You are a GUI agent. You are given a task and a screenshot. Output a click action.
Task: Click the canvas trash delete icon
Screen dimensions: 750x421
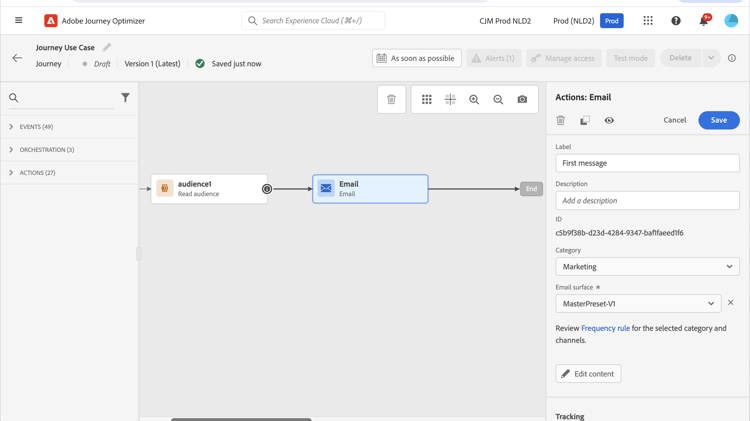391,99
